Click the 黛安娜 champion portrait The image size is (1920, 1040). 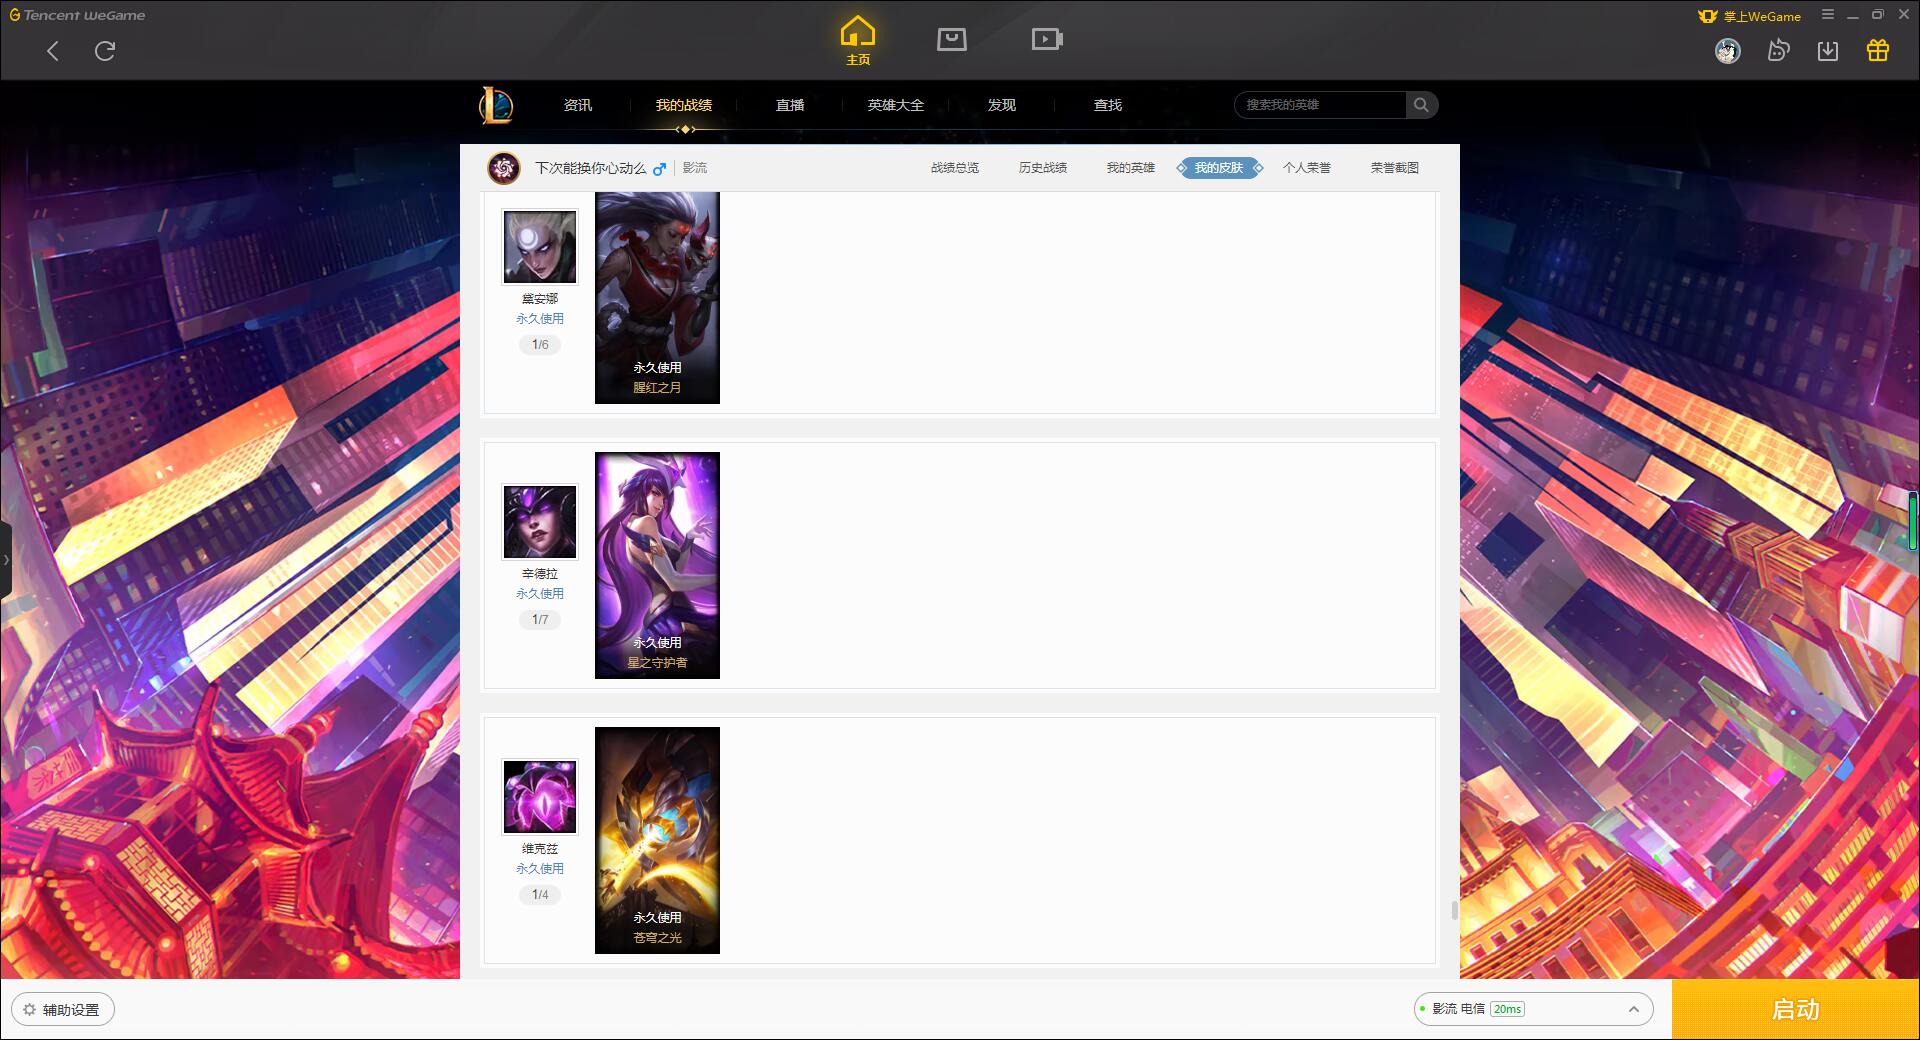coord(540,247)
